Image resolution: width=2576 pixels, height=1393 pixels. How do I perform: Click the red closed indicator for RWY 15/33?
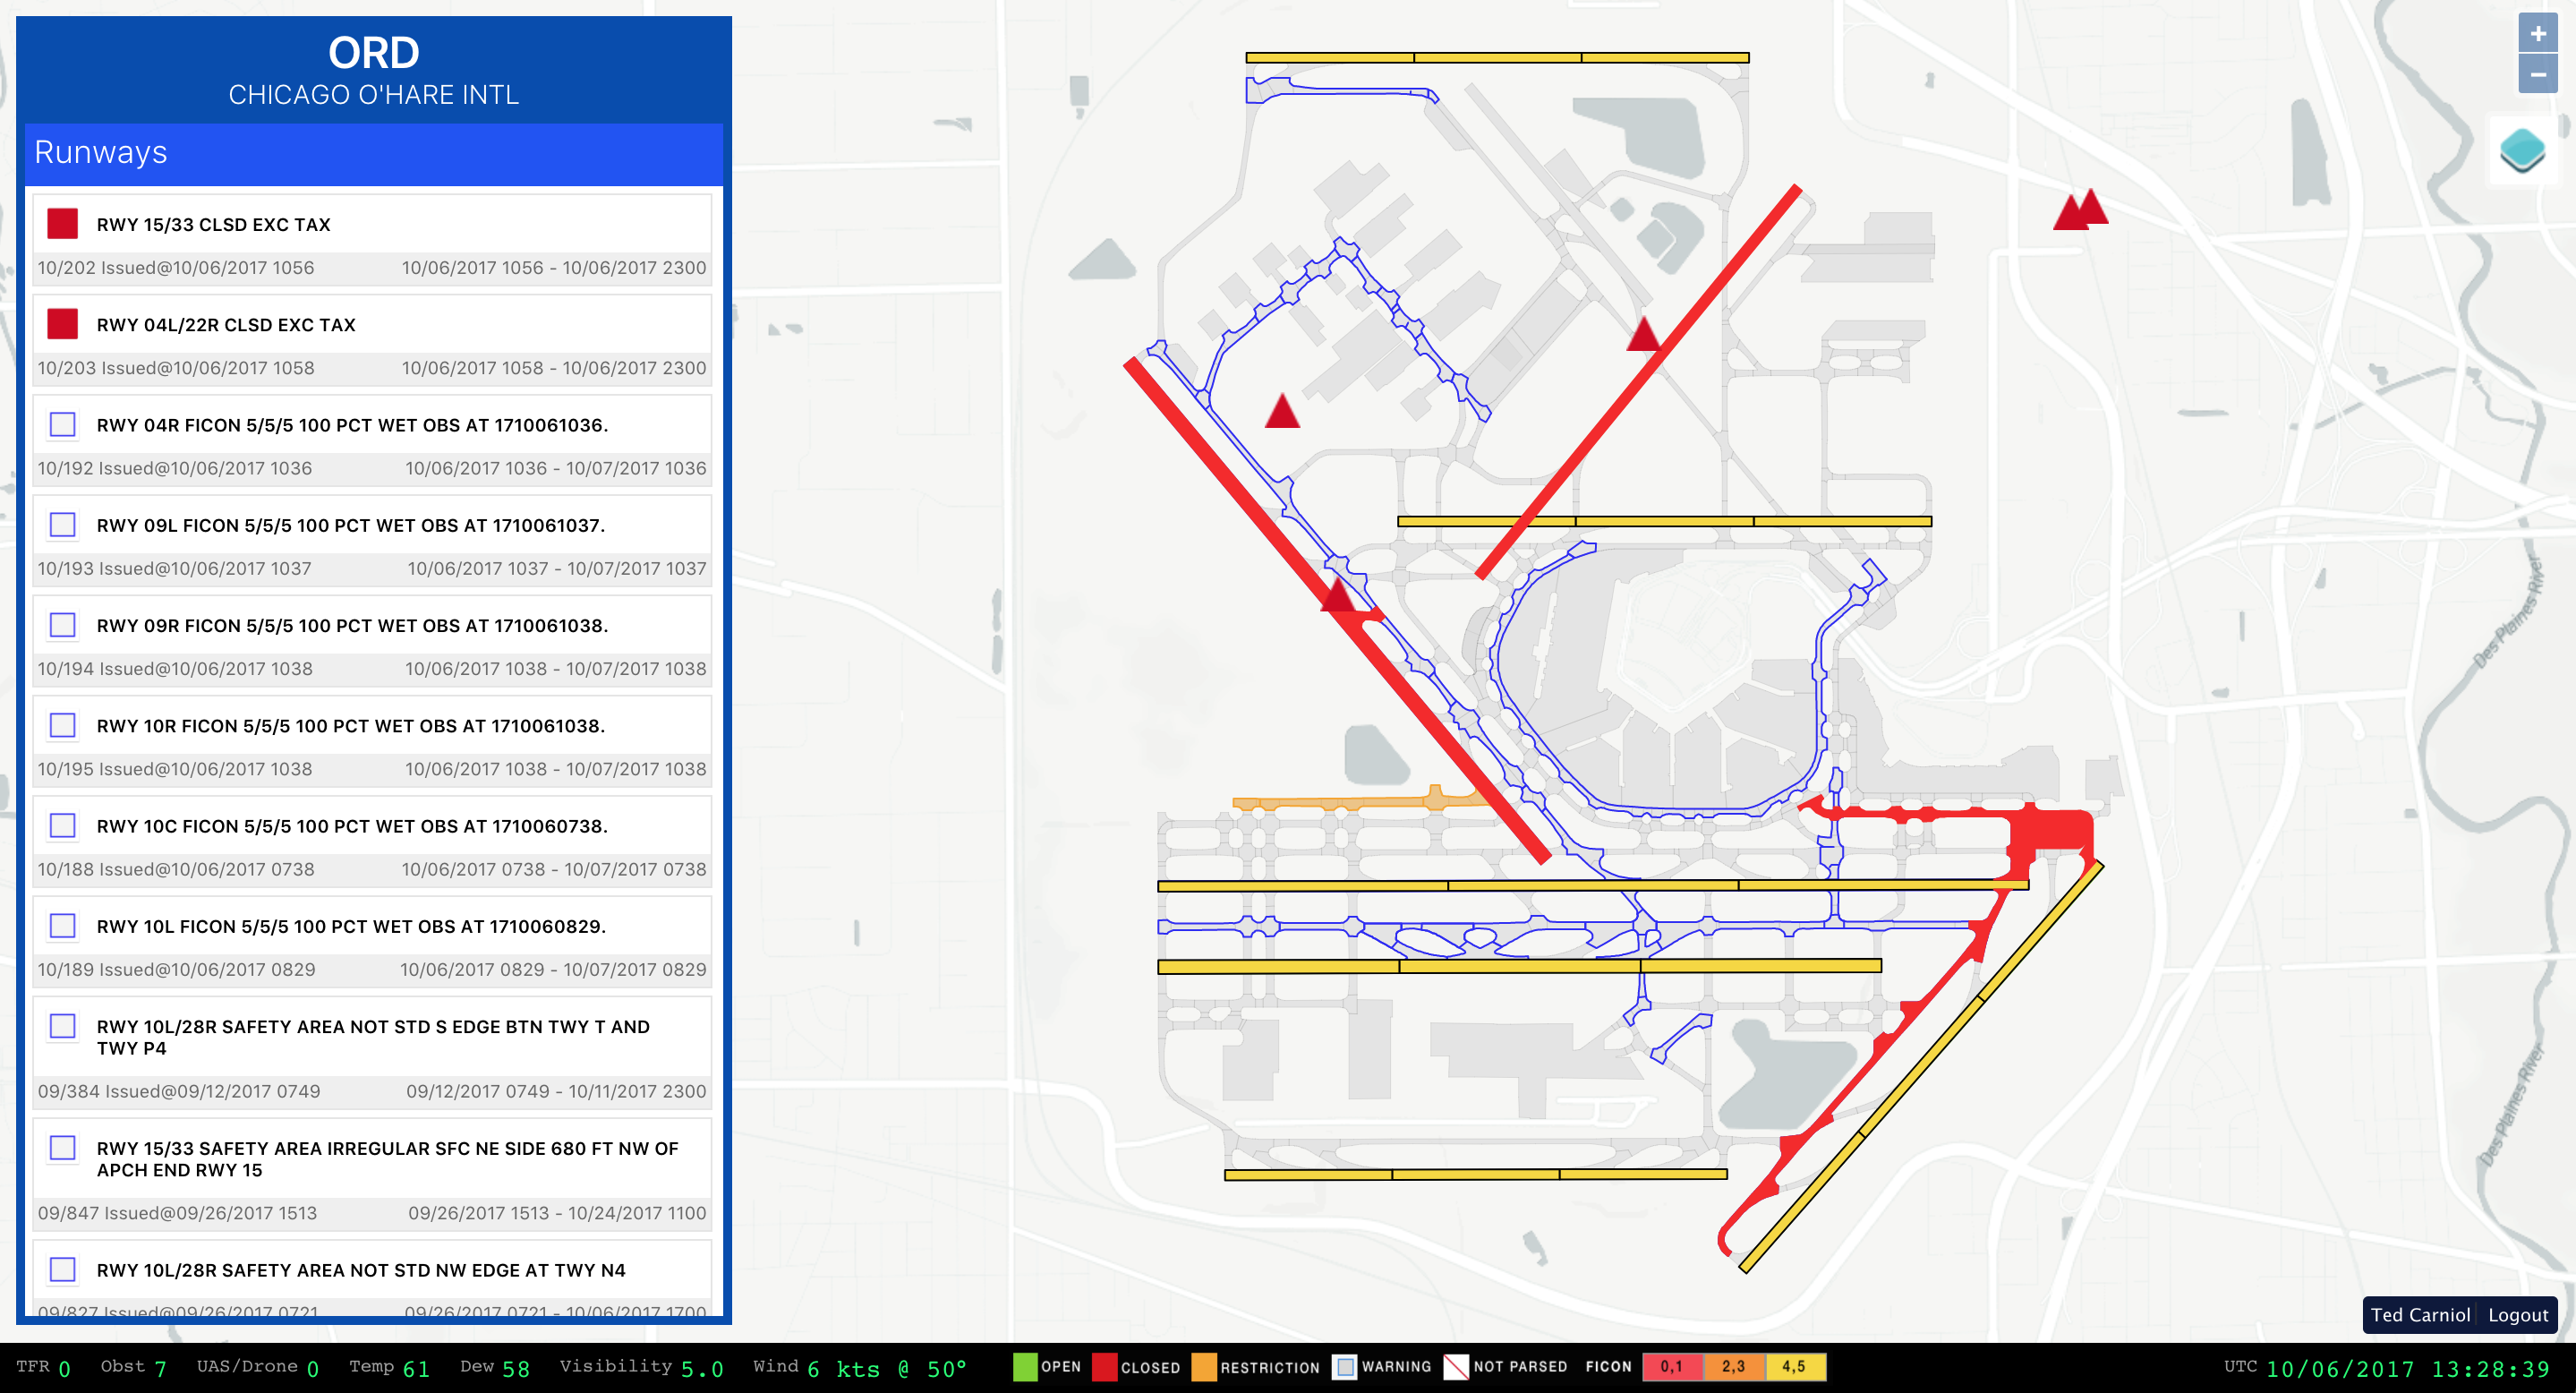click(63, 224)
